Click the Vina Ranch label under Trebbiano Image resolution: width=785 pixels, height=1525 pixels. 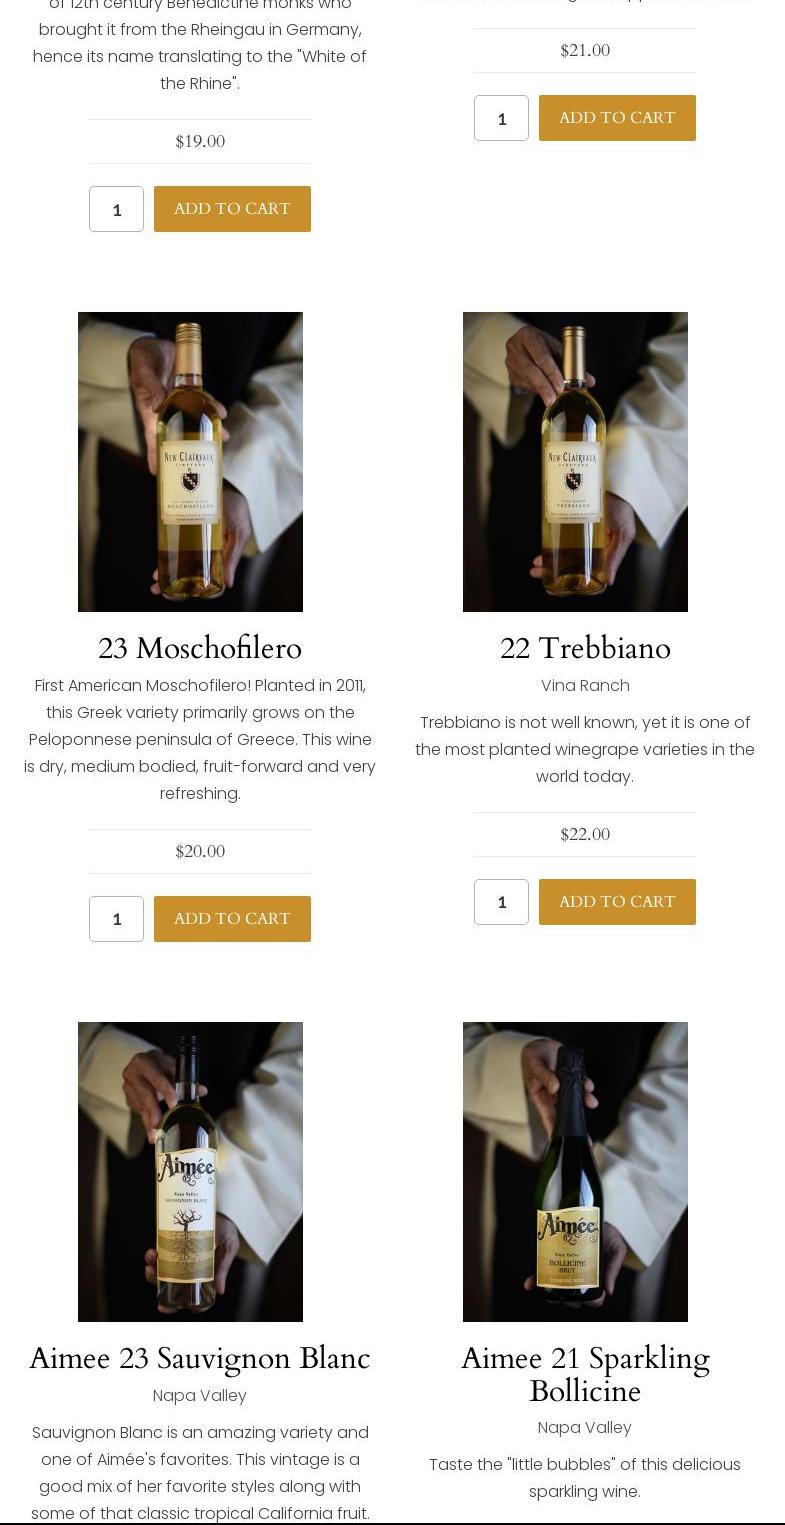[585, 686]
